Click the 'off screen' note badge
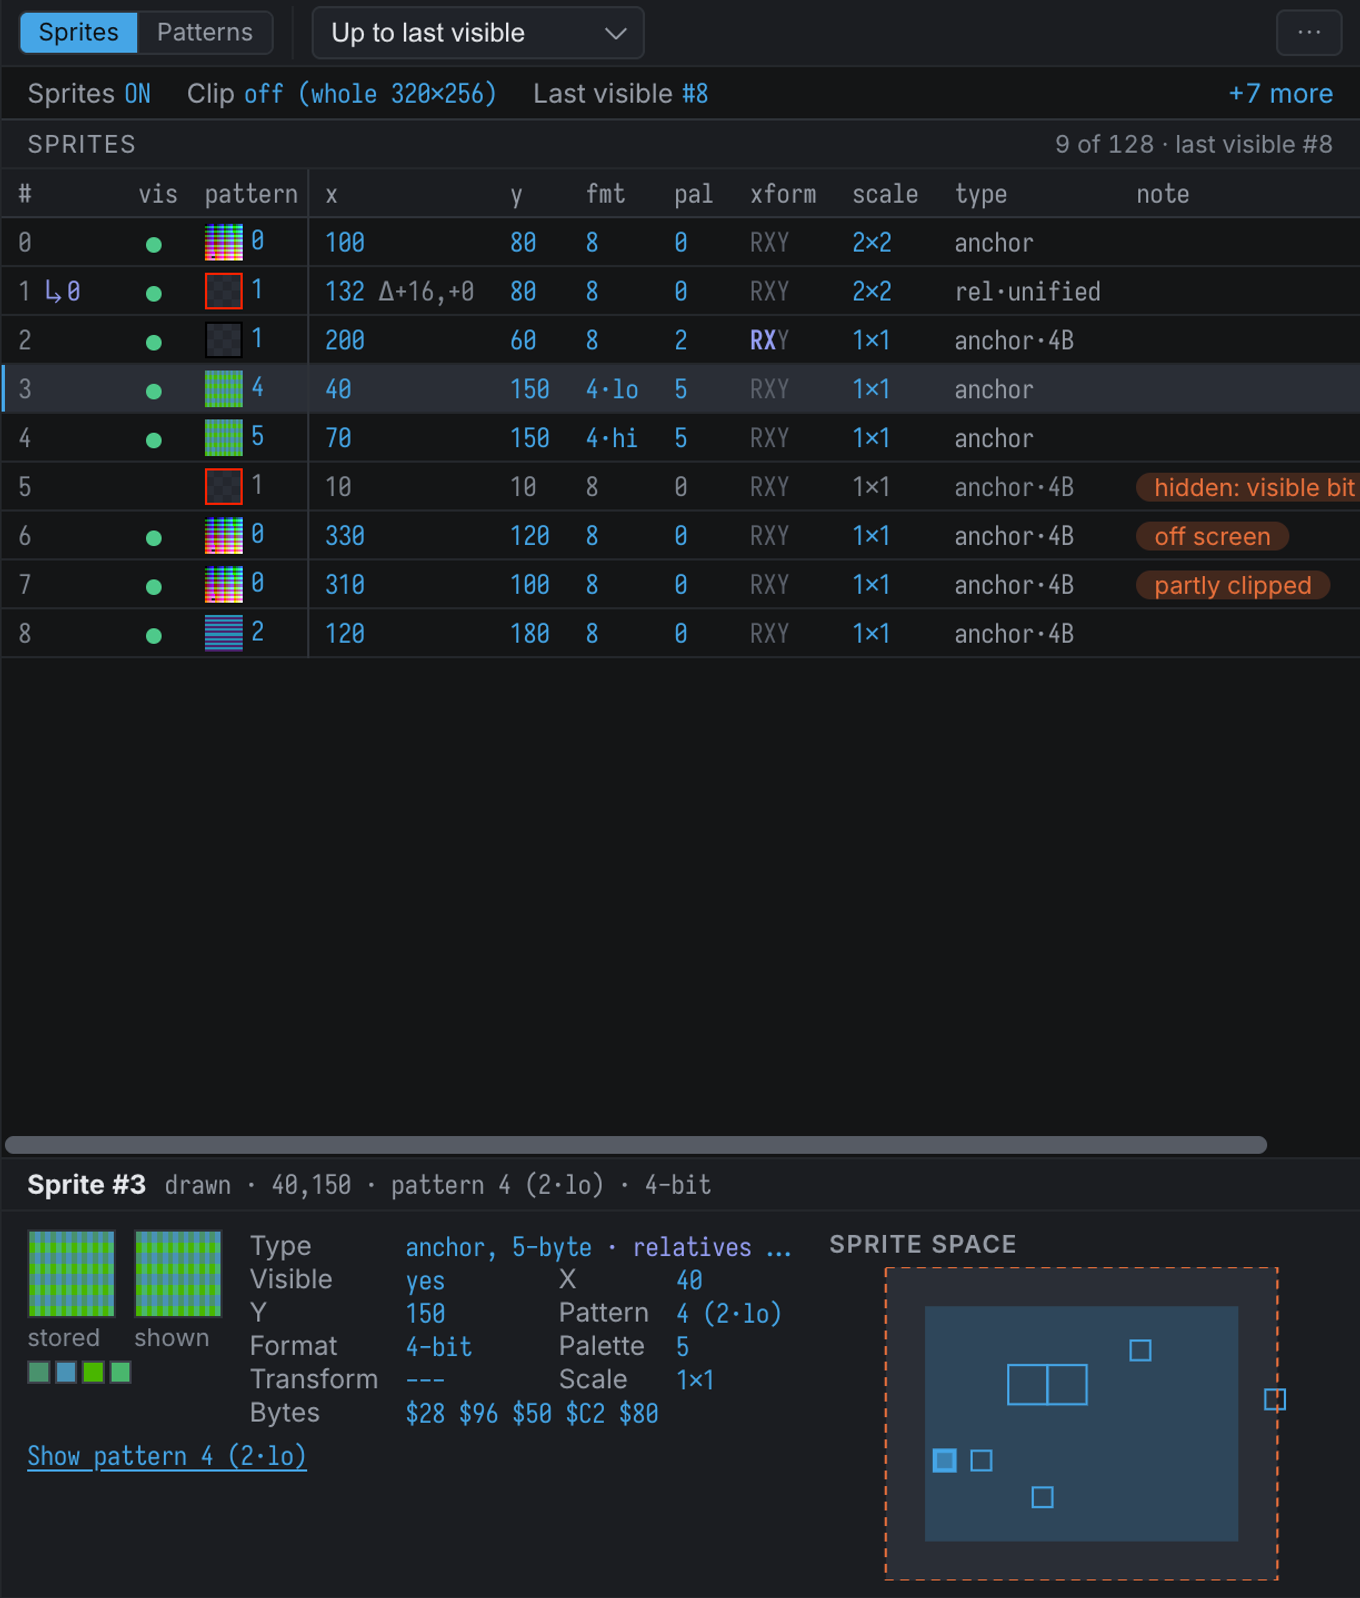The height and width of the screenshot is (1598, 1360). pos(1212,536)
